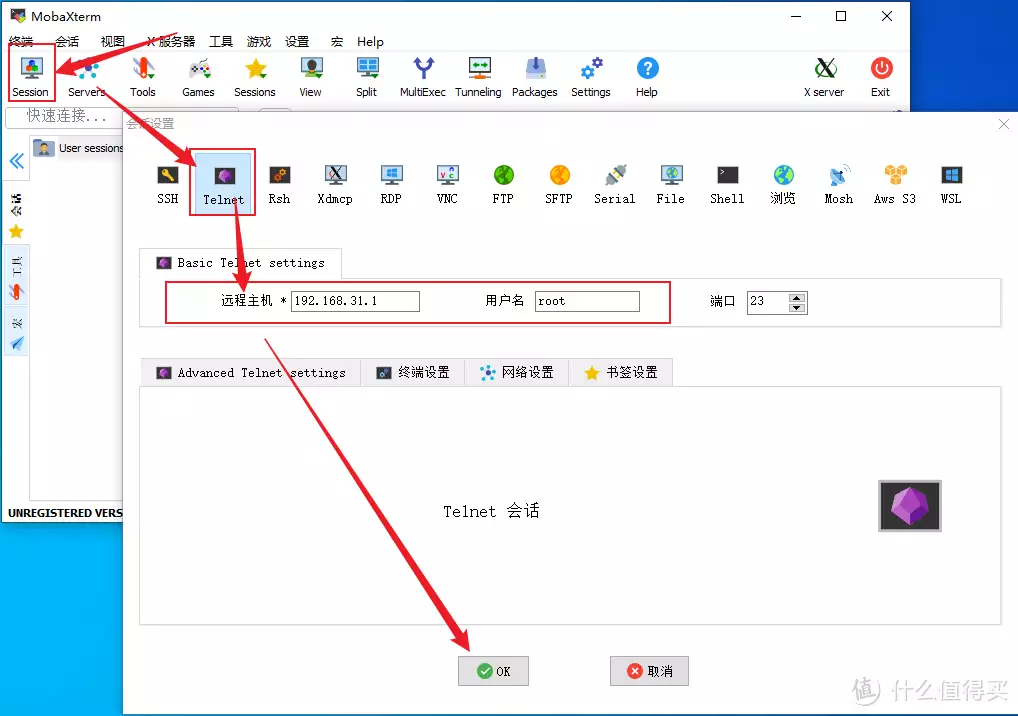Open the Session toolbar button
This screenshot has width=1018, height=716.
coord(31,77)
